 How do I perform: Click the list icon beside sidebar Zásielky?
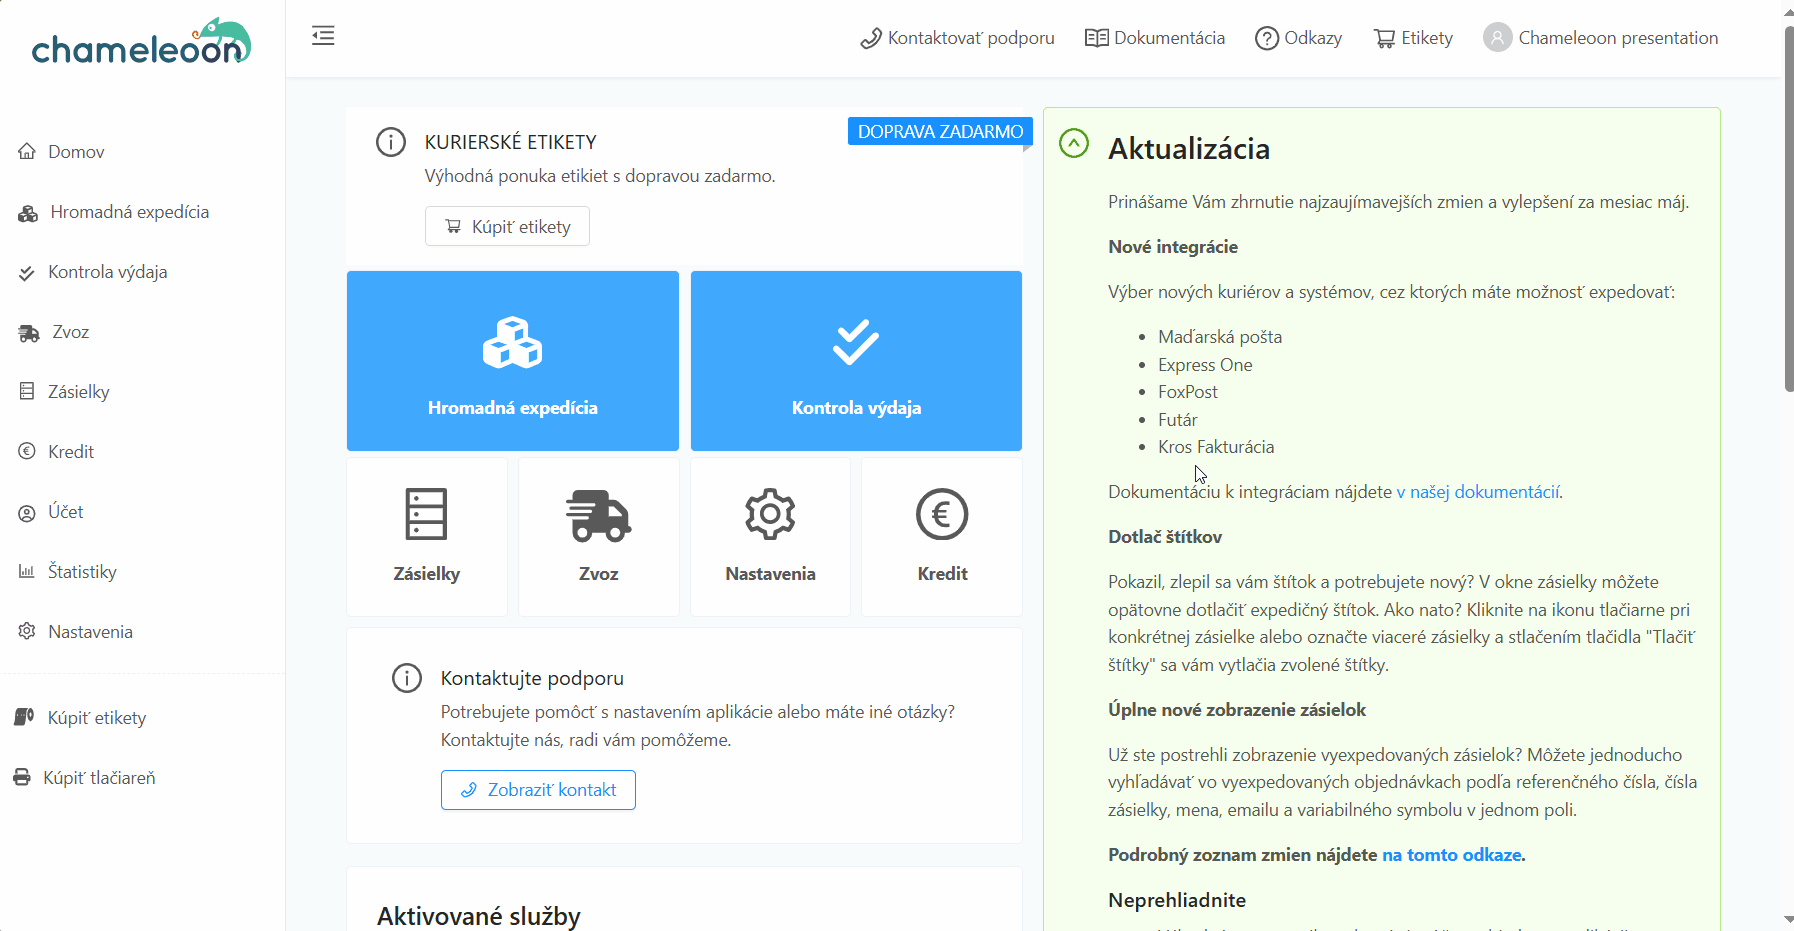point(27,391)
